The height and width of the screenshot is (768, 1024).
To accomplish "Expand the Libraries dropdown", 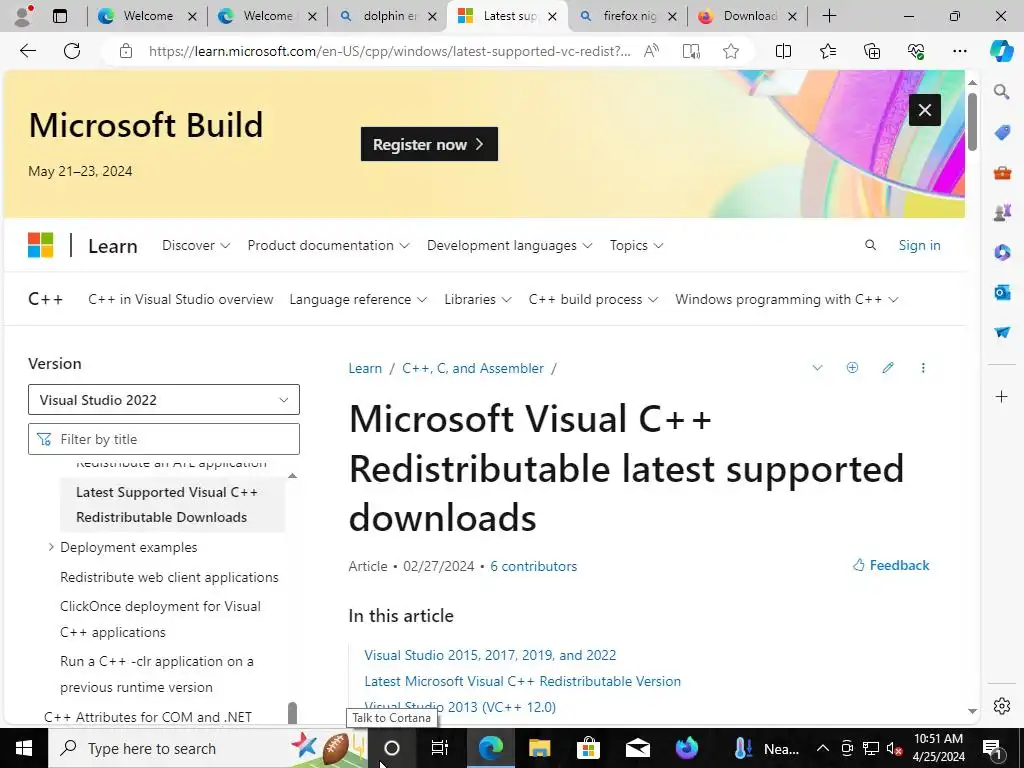I will coord(477,299).
